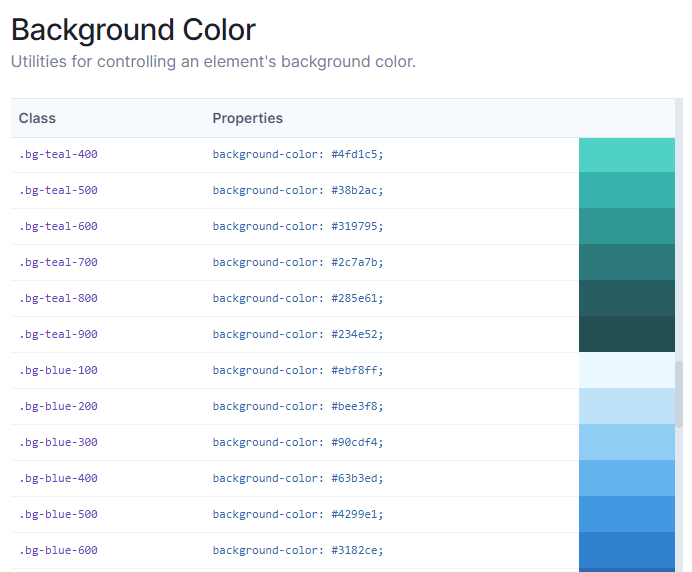Click the Class column header

[x=37, y=118]
